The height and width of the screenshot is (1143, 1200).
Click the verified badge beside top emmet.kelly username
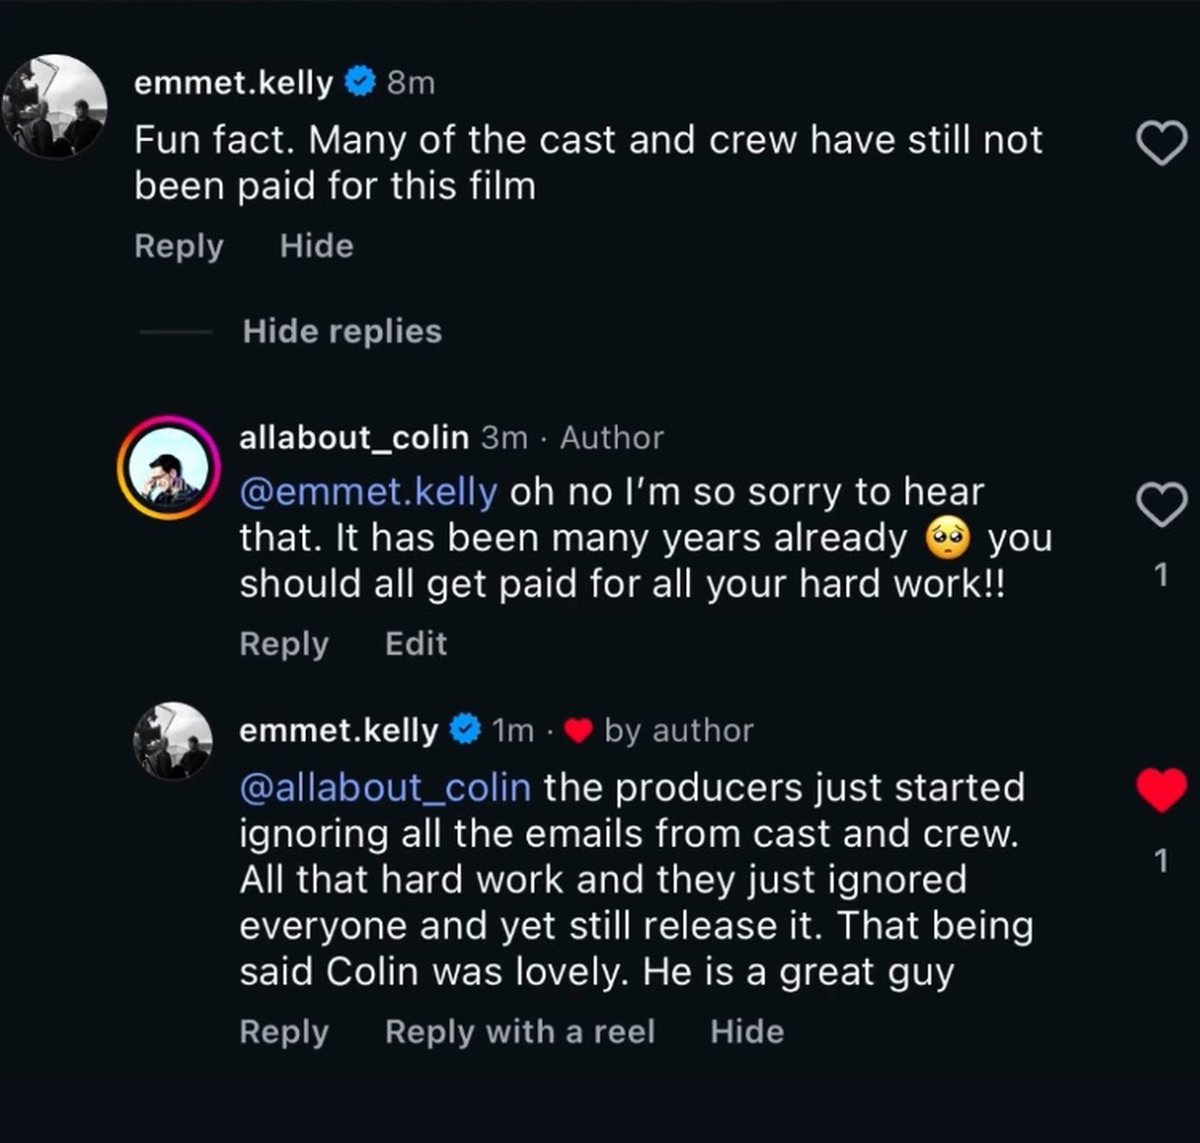(359, 83)
